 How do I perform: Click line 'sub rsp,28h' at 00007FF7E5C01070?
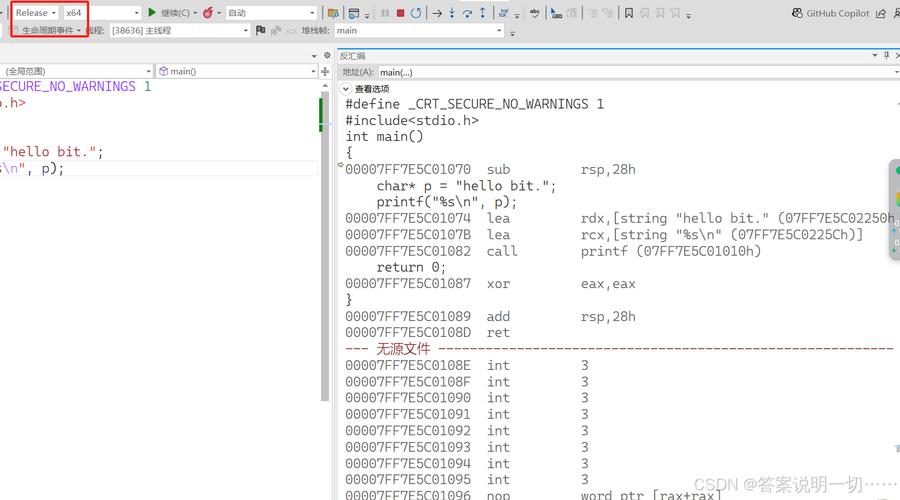pyautogui.click(x=490, y=169)
